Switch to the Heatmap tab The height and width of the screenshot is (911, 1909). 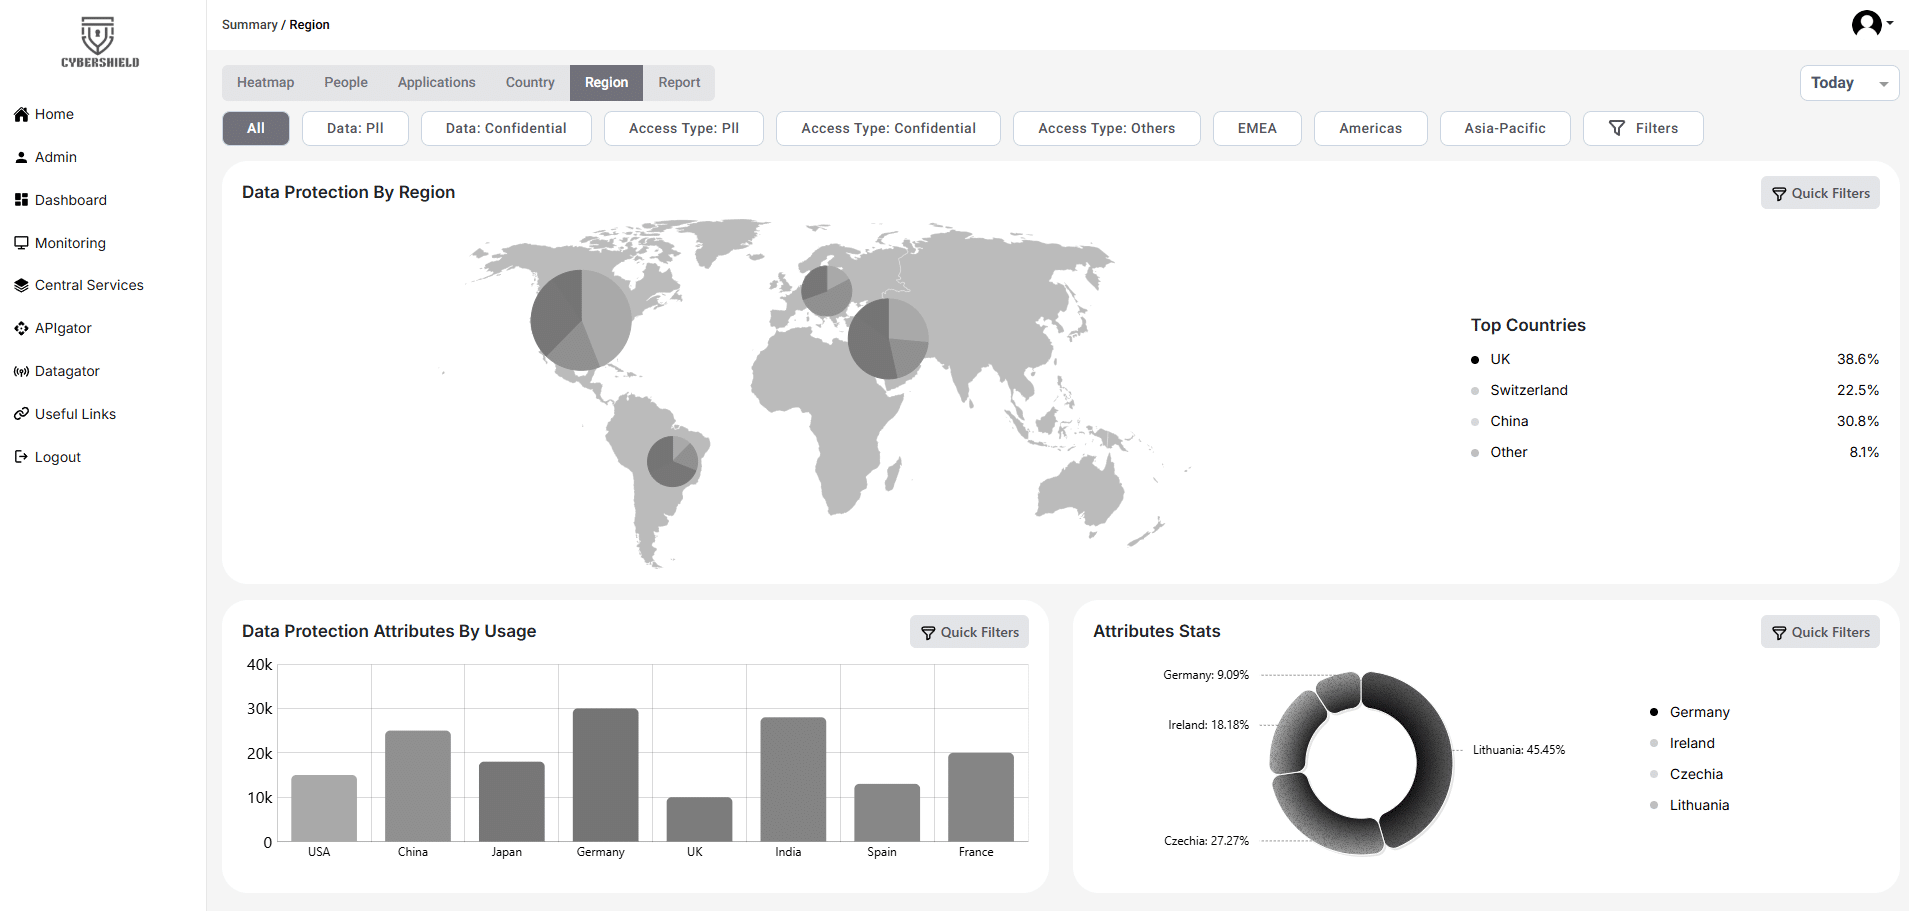[265, 83]
